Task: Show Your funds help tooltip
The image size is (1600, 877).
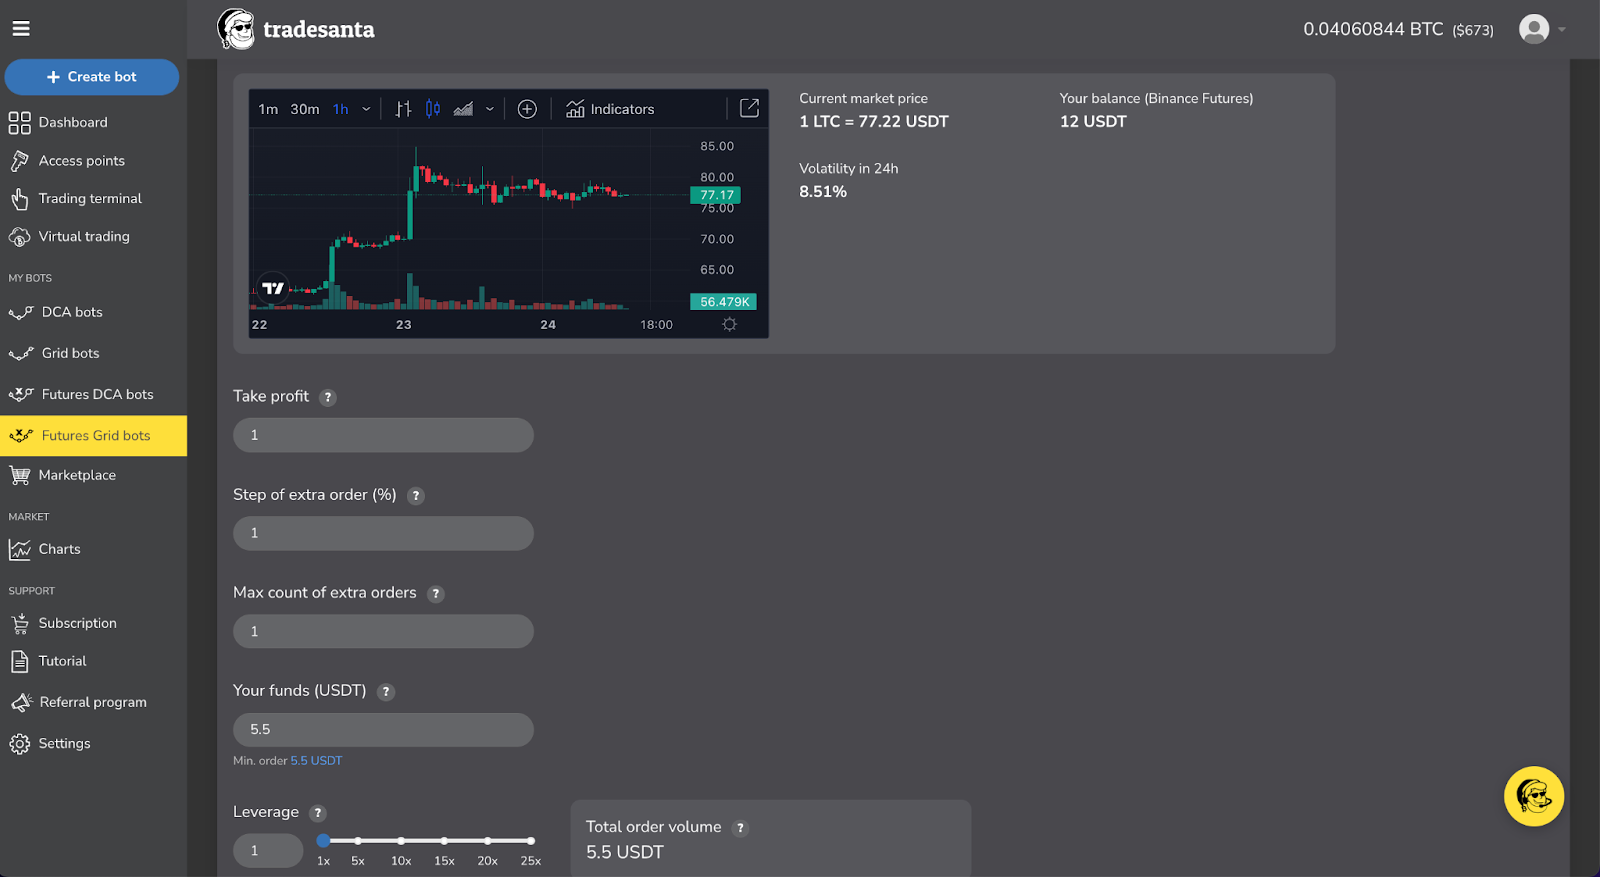Action: point(386,692)
